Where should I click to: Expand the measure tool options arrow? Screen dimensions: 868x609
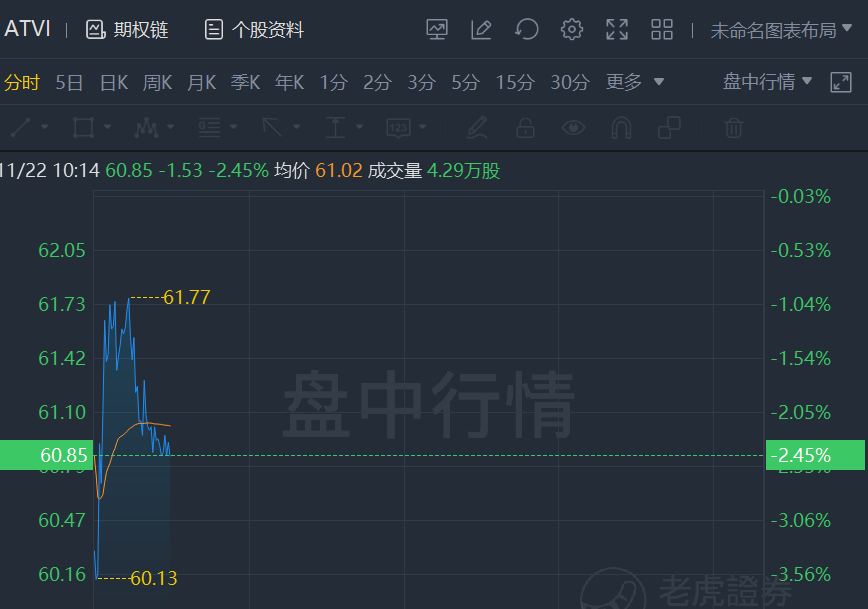pos(360,127)
